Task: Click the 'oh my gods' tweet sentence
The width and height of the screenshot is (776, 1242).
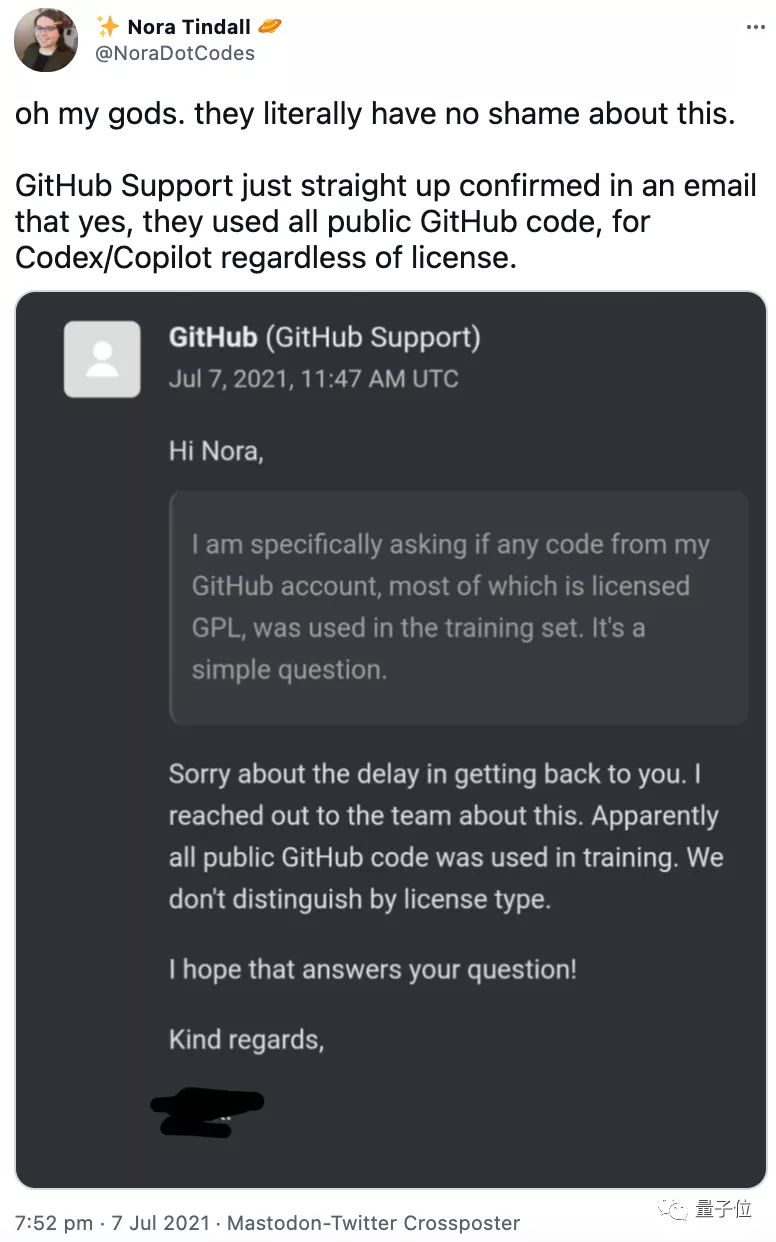Action: 375,114
